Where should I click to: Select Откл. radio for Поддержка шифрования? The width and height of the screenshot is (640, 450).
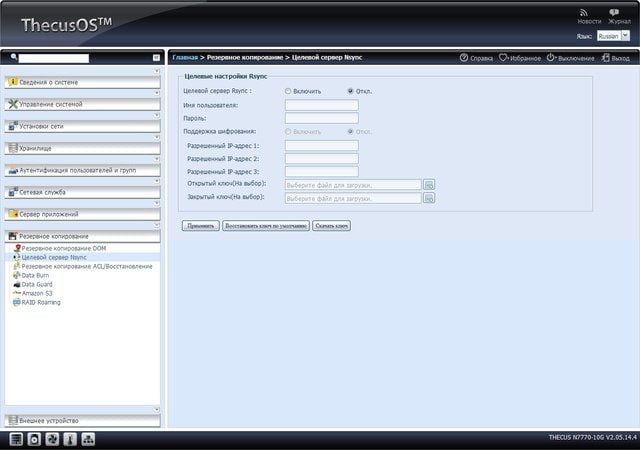[x=350, y=131]
